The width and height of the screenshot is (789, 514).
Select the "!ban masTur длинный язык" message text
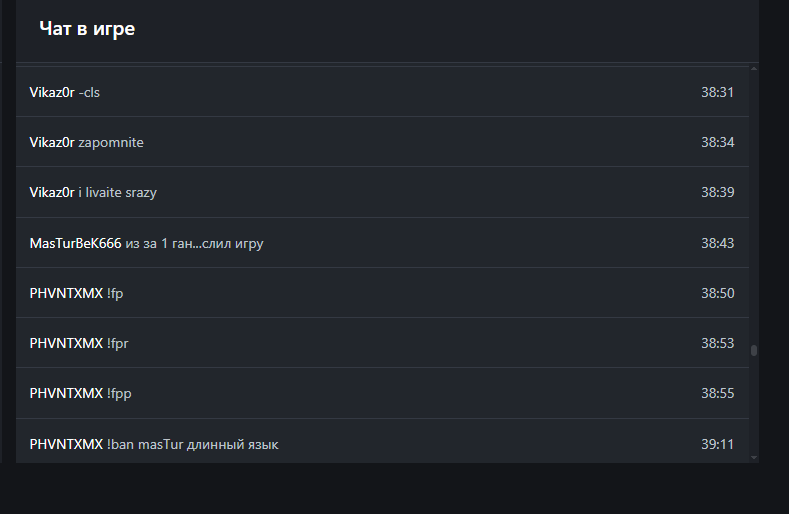point(192,444)
